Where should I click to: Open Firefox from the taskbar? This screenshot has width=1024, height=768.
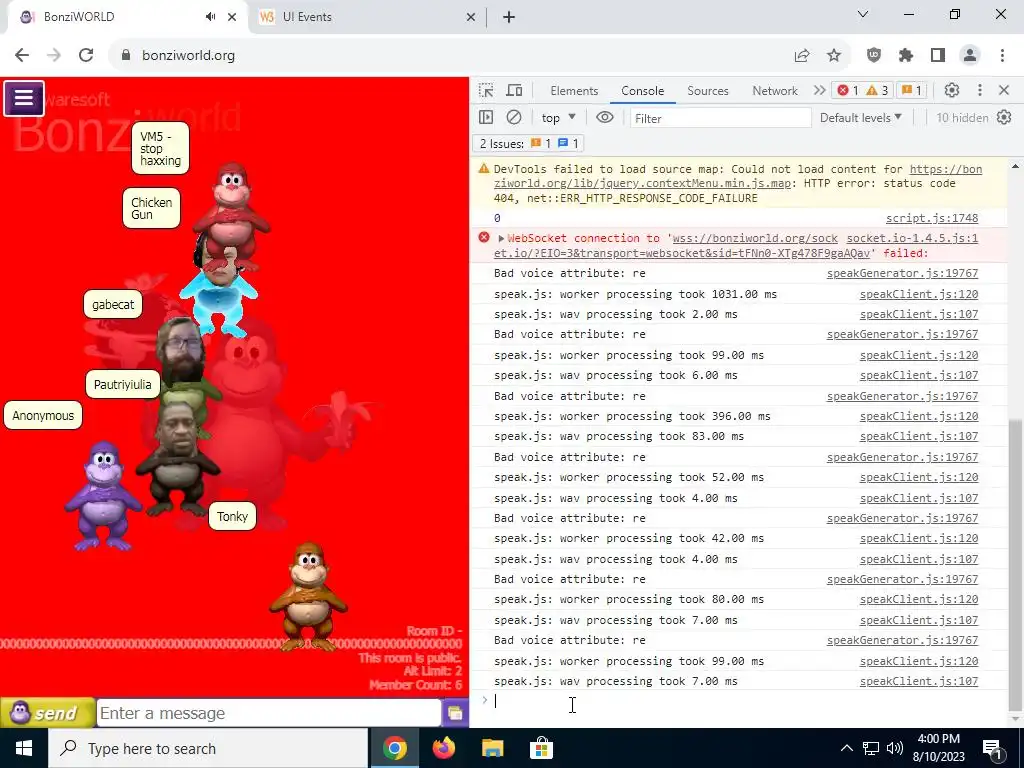pos(444,748)
